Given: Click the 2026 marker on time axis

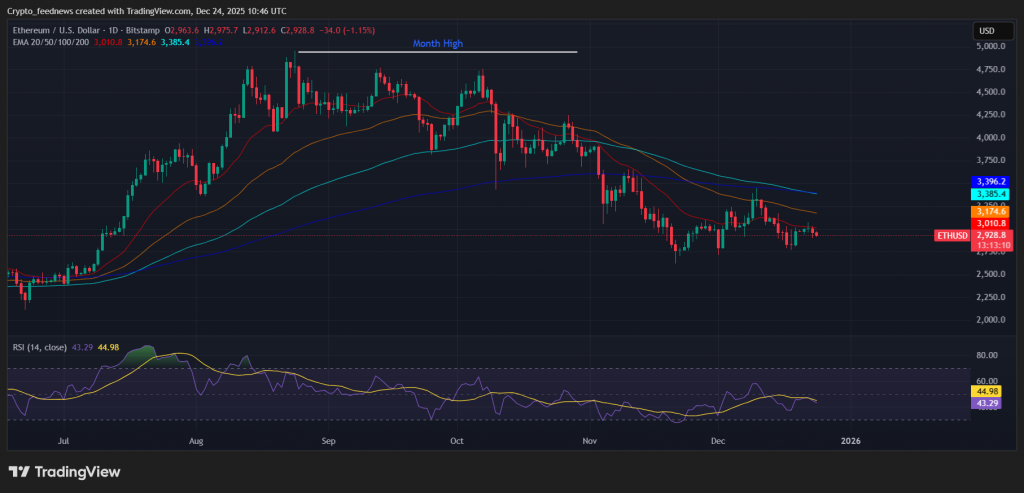Looking at the screenshot, I should pyautogui.click(x=851, y=439).
